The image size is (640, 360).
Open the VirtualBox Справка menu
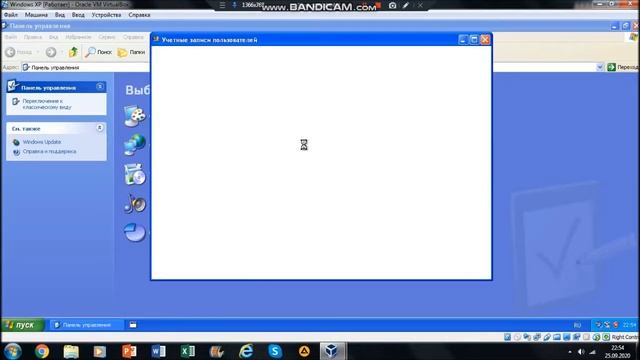click(x=139, y=15)
